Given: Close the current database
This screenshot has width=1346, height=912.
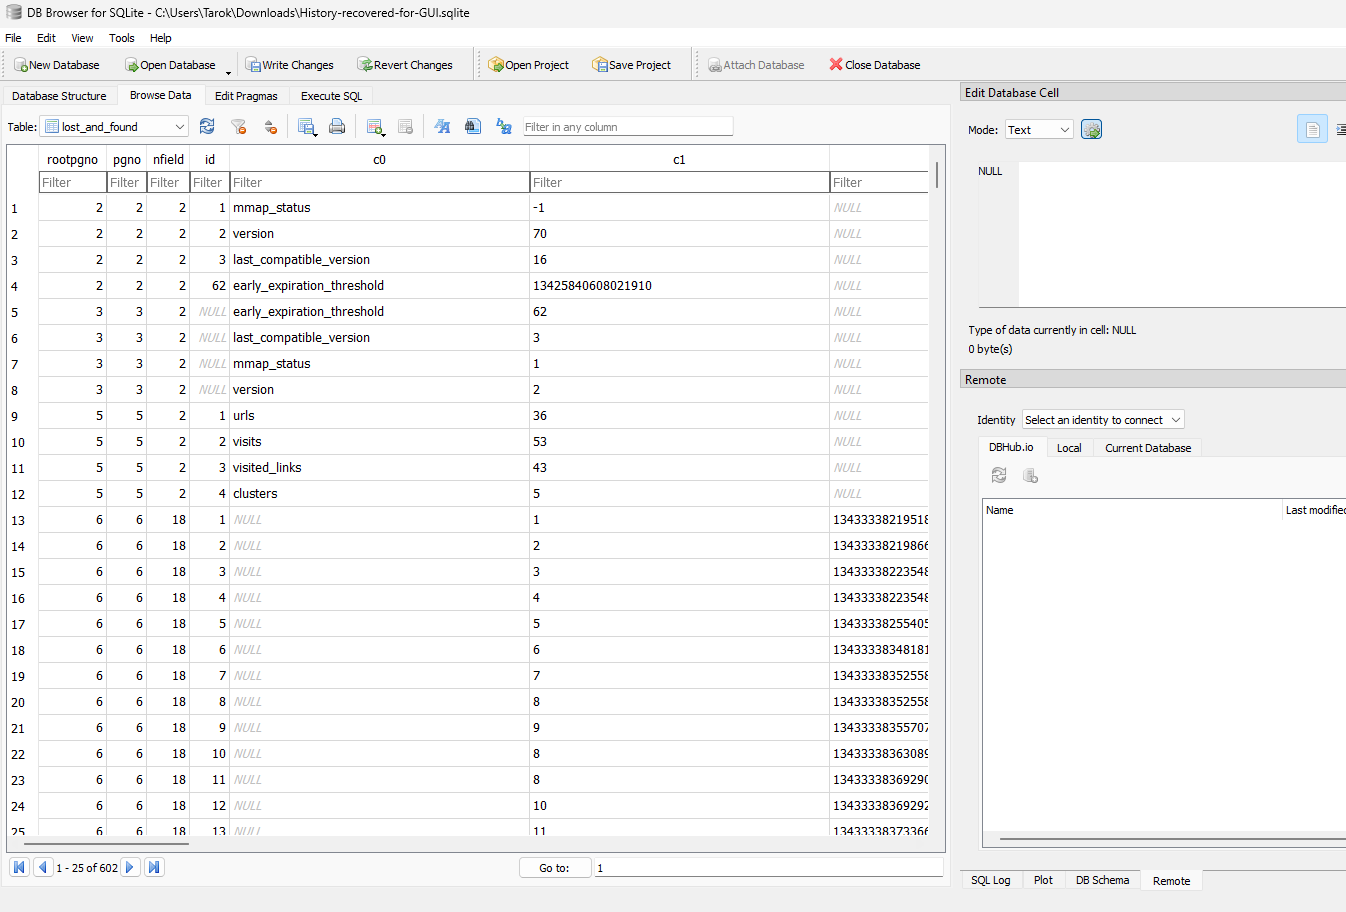Looking at the screenshot, I should coord(875,65).
